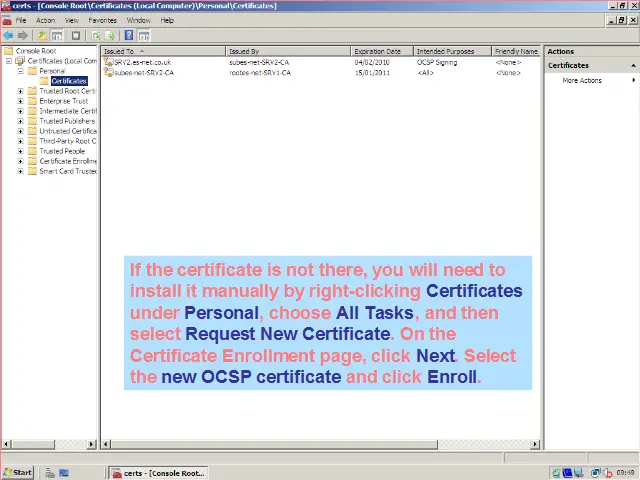Viewport: 640px width, 480px height.
Task: Select the SRV2.es-net.co.uk certificate icon
Action: [108, 62]
